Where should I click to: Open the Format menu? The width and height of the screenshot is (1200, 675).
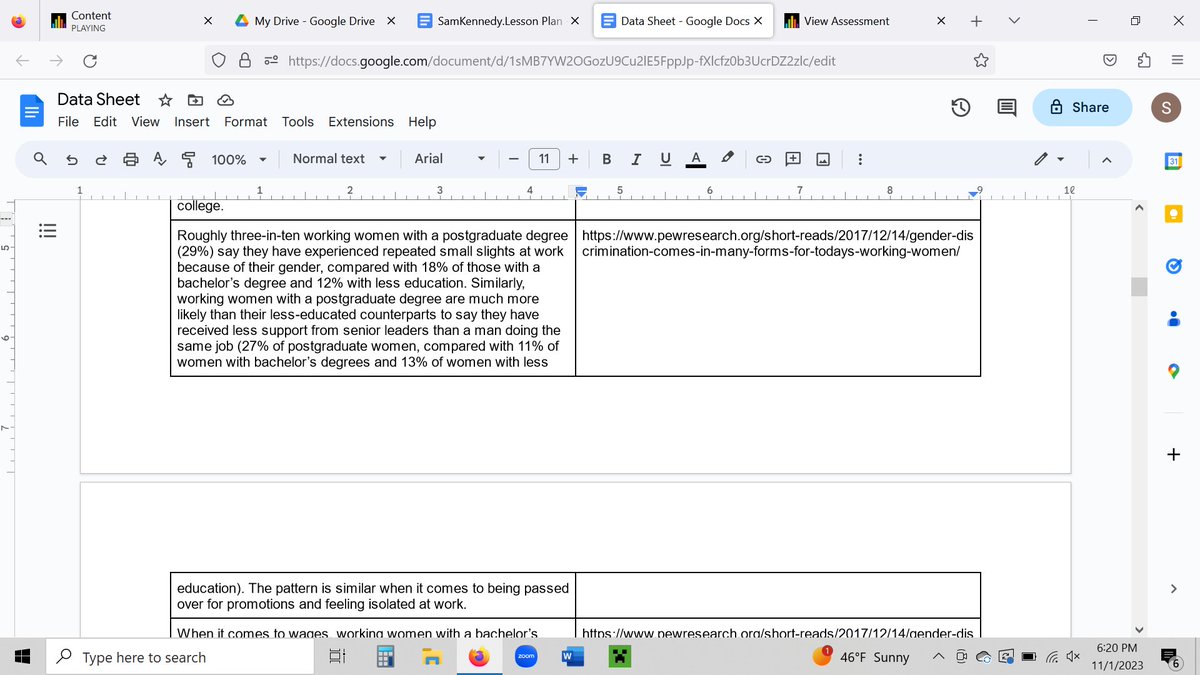click(x=245, y=122)
